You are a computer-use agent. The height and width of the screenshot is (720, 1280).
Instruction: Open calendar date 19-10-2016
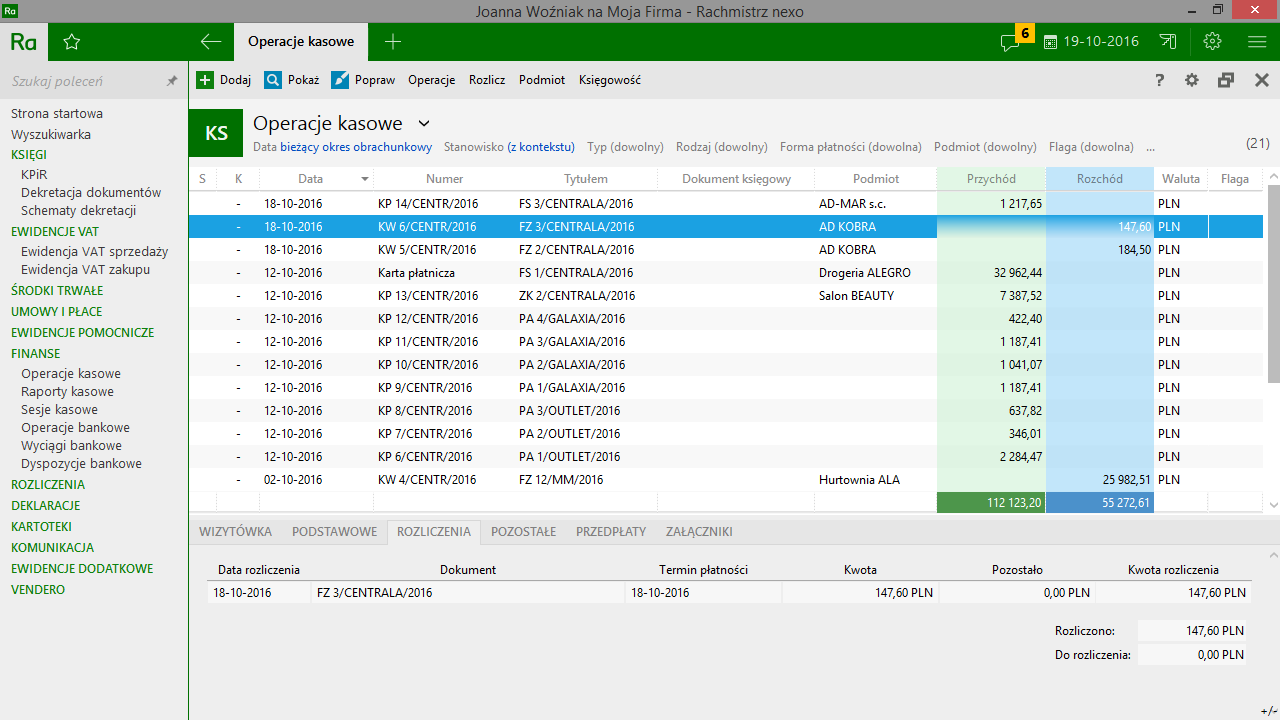[1091, 42]
